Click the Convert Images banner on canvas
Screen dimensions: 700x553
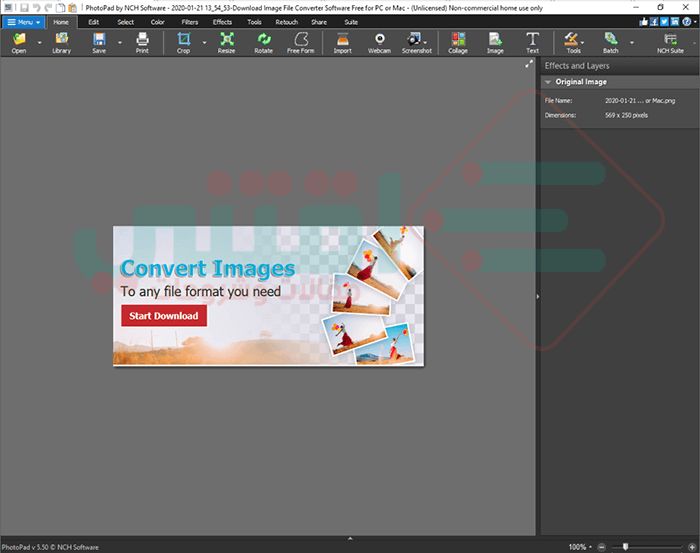268,296
